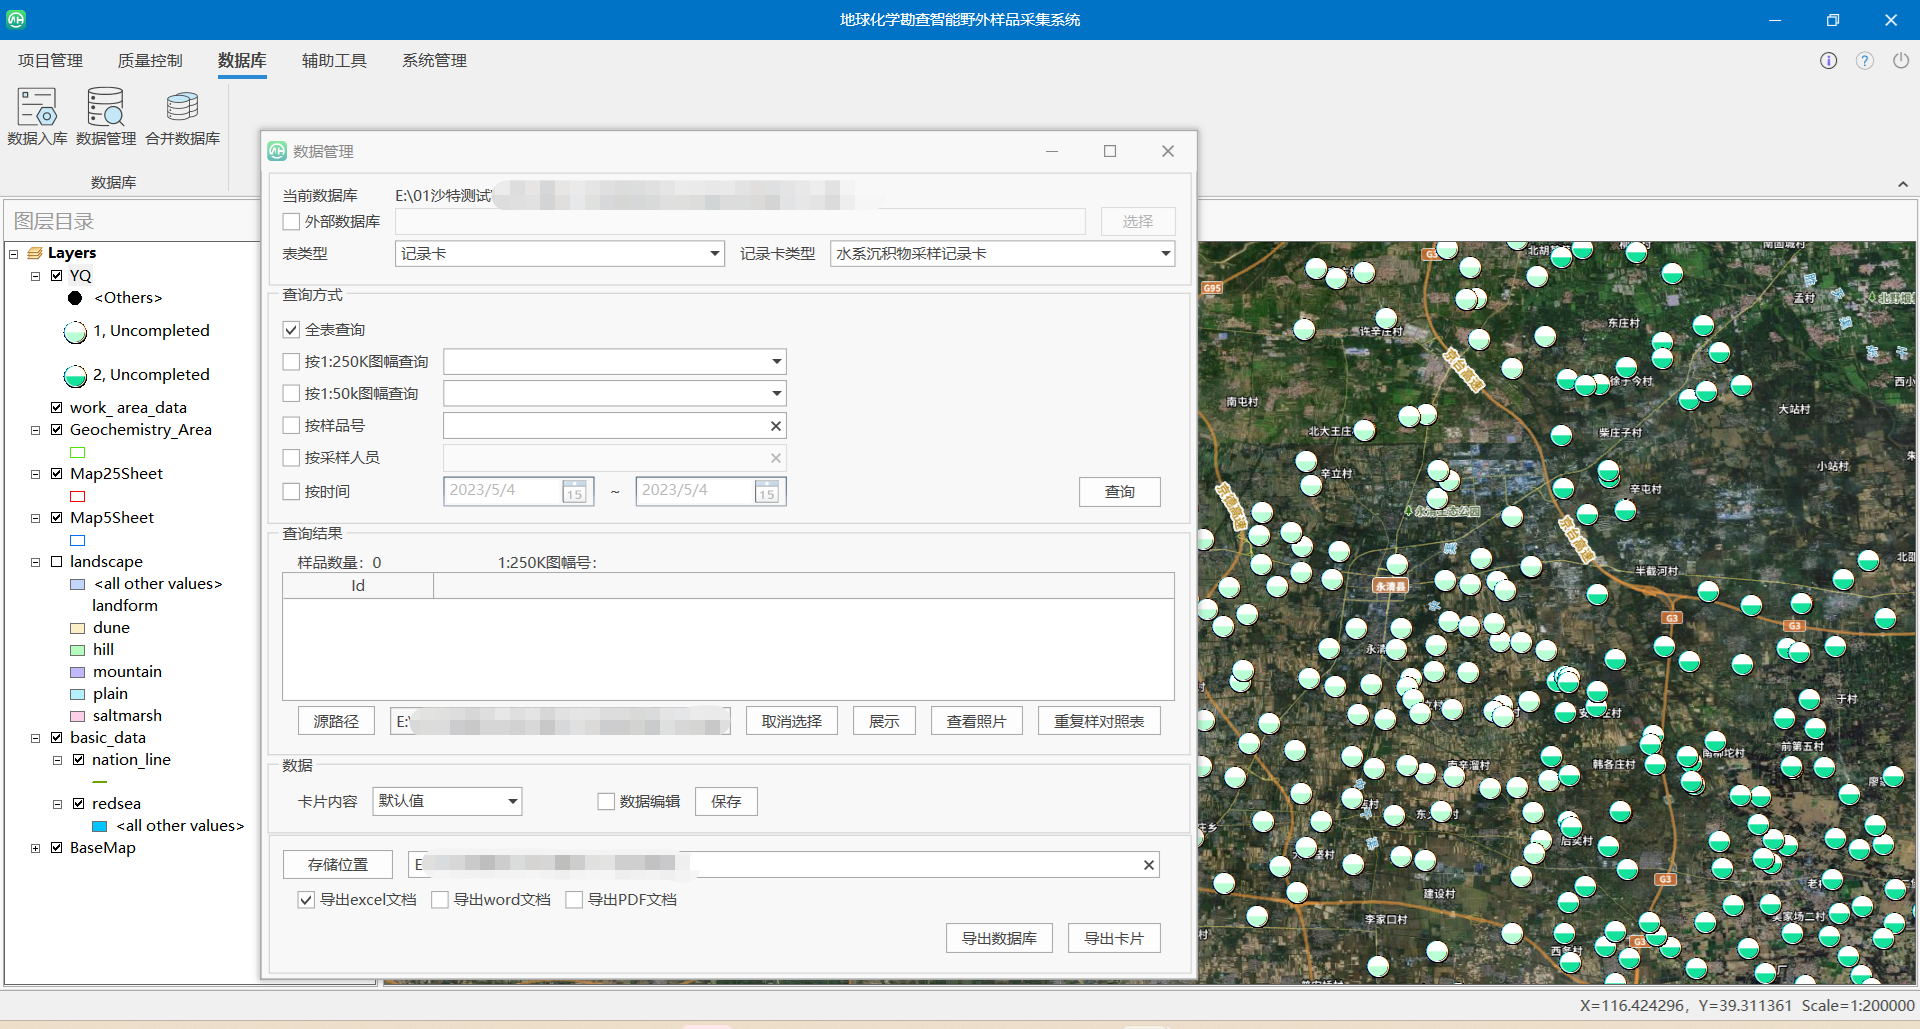Click the 查询 query button
Screen dimensions: 1920x1029
(1119, 492)
